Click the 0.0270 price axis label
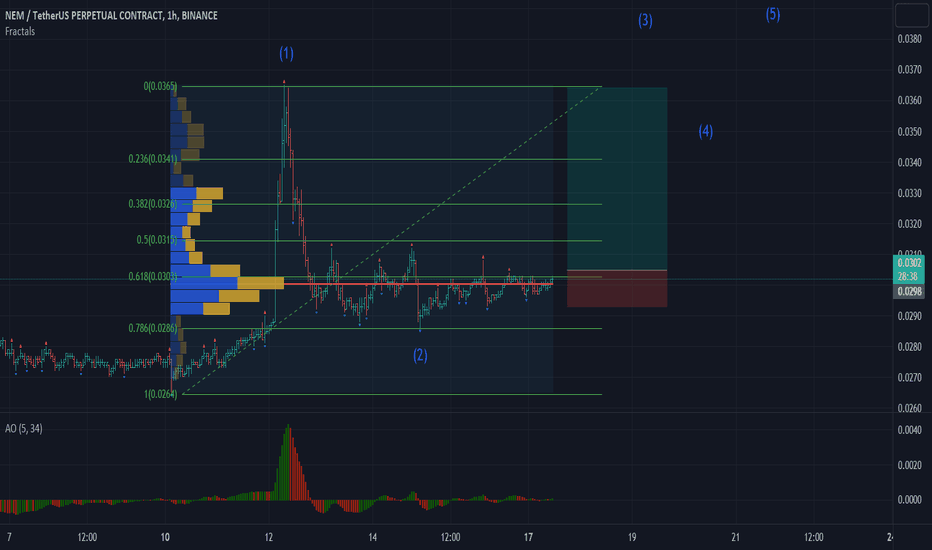Image resolution: width=932 pixels, height=550 pixels. (909, 378)
